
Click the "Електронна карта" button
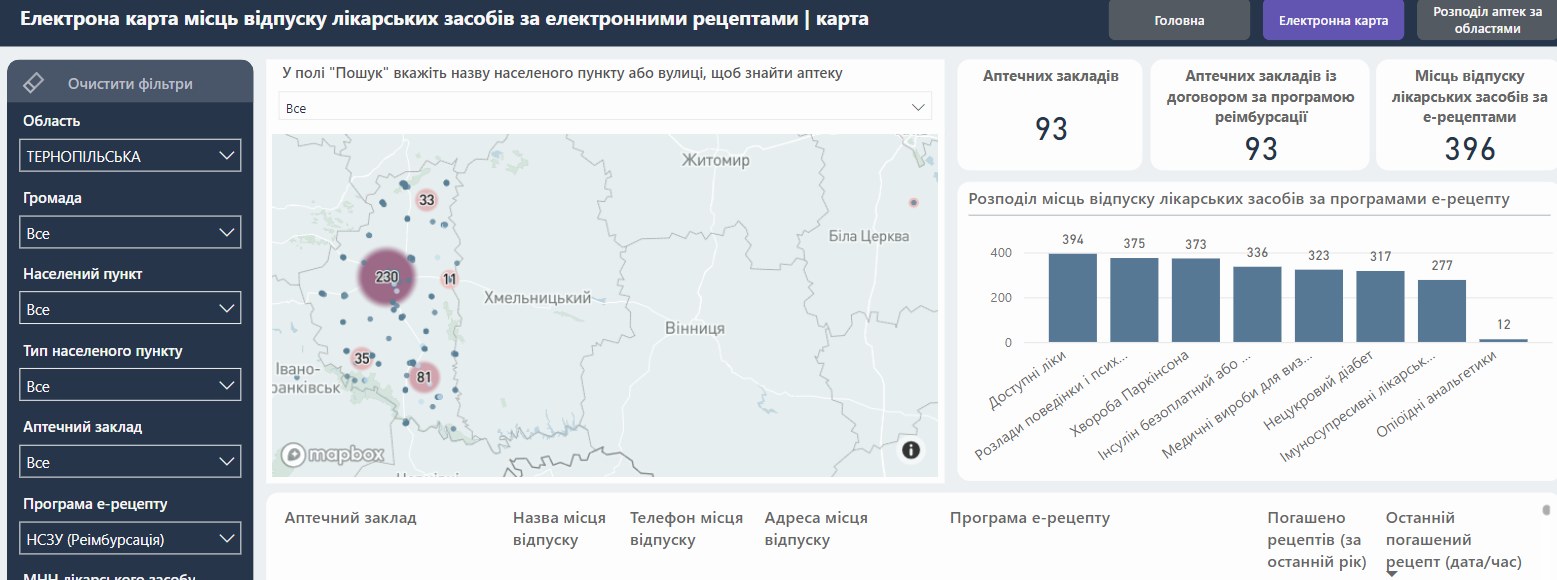coord(1332,20)
